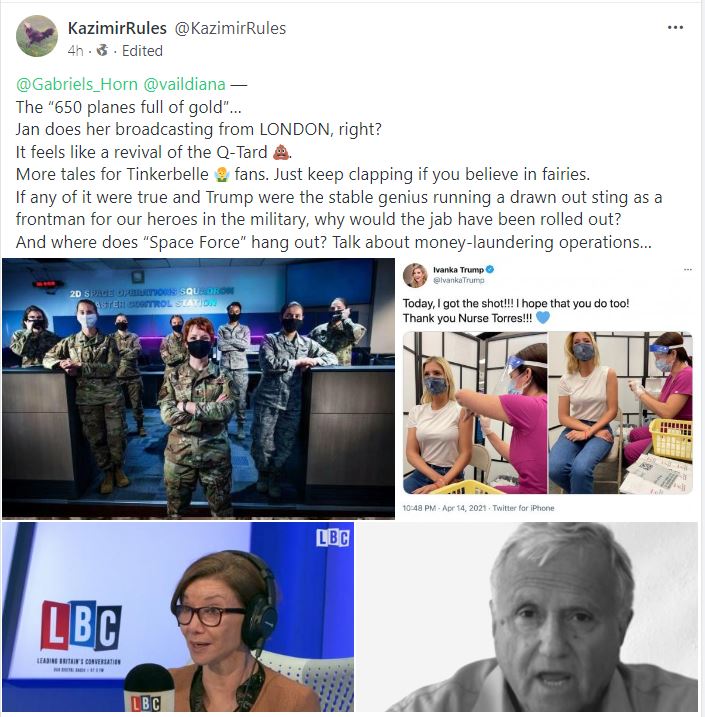
Task: Click the 4h post timestamp
Action: (75, 51)
